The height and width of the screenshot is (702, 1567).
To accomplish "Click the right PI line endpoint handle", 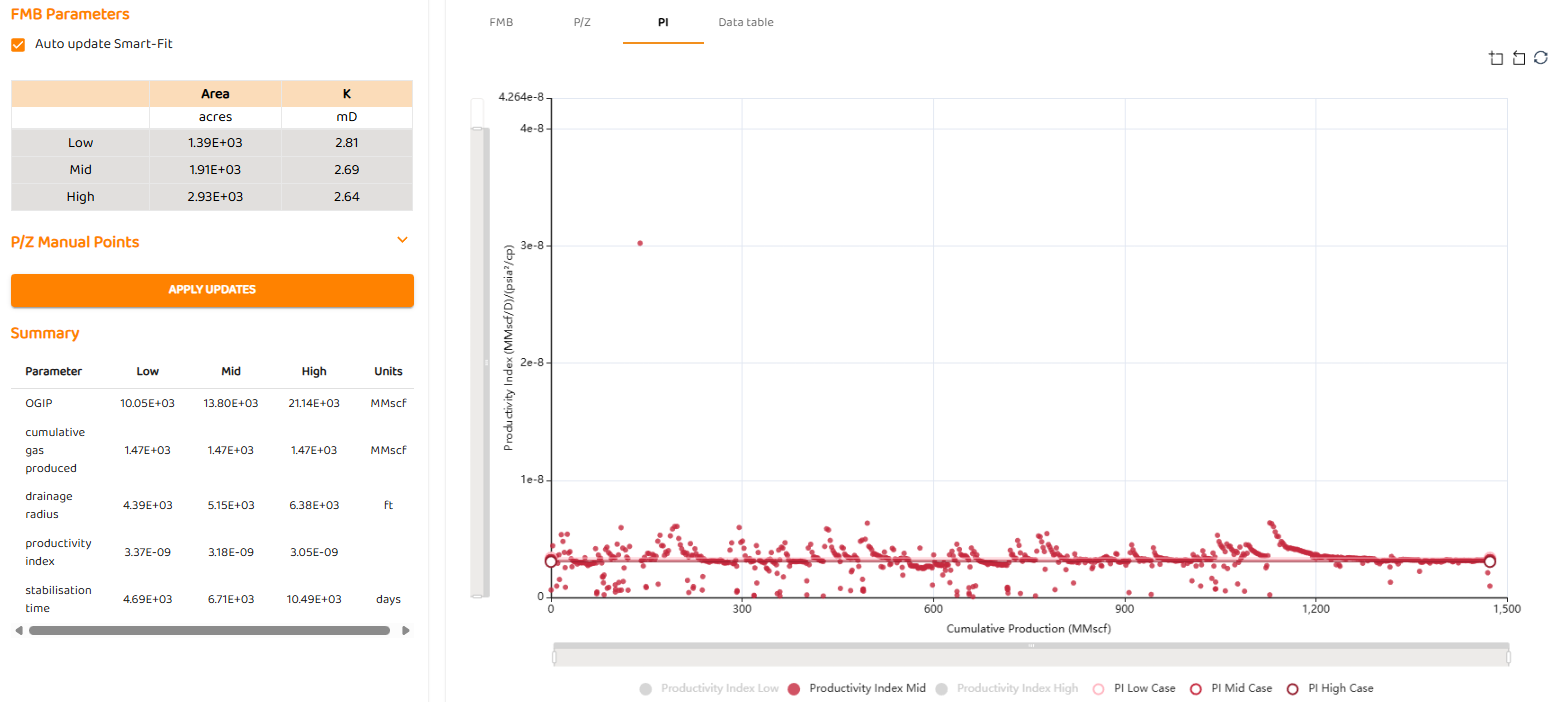I will point(1490,561).
